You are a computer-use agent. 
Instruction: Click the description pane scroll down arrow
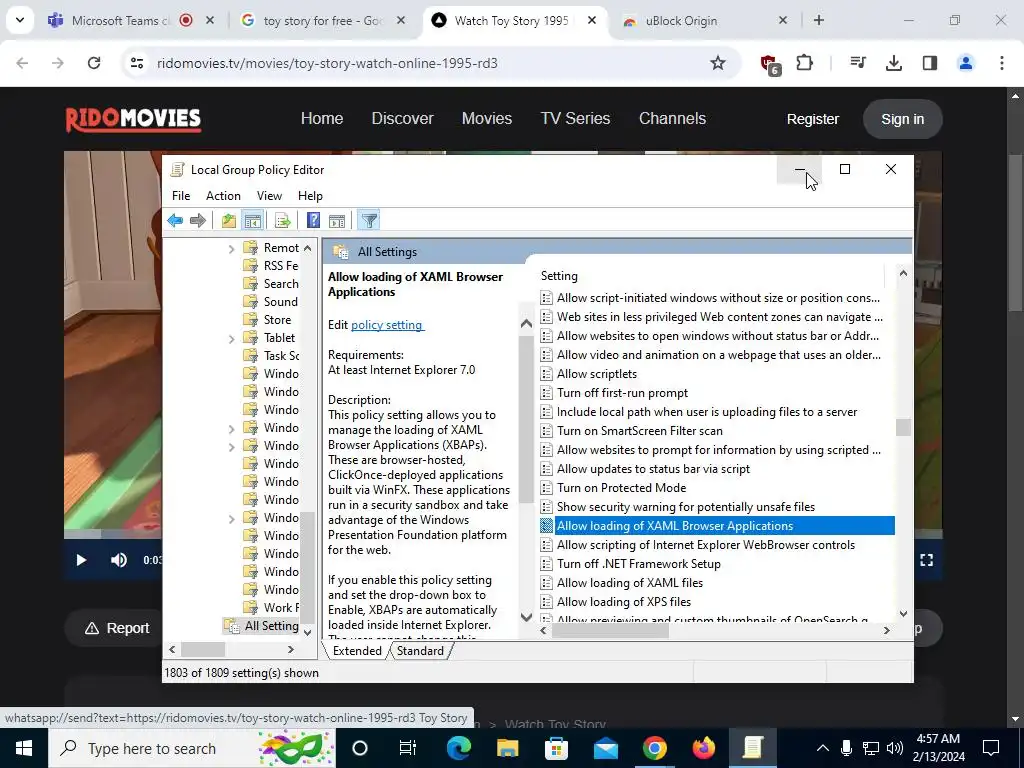click(x=526, y=617)
